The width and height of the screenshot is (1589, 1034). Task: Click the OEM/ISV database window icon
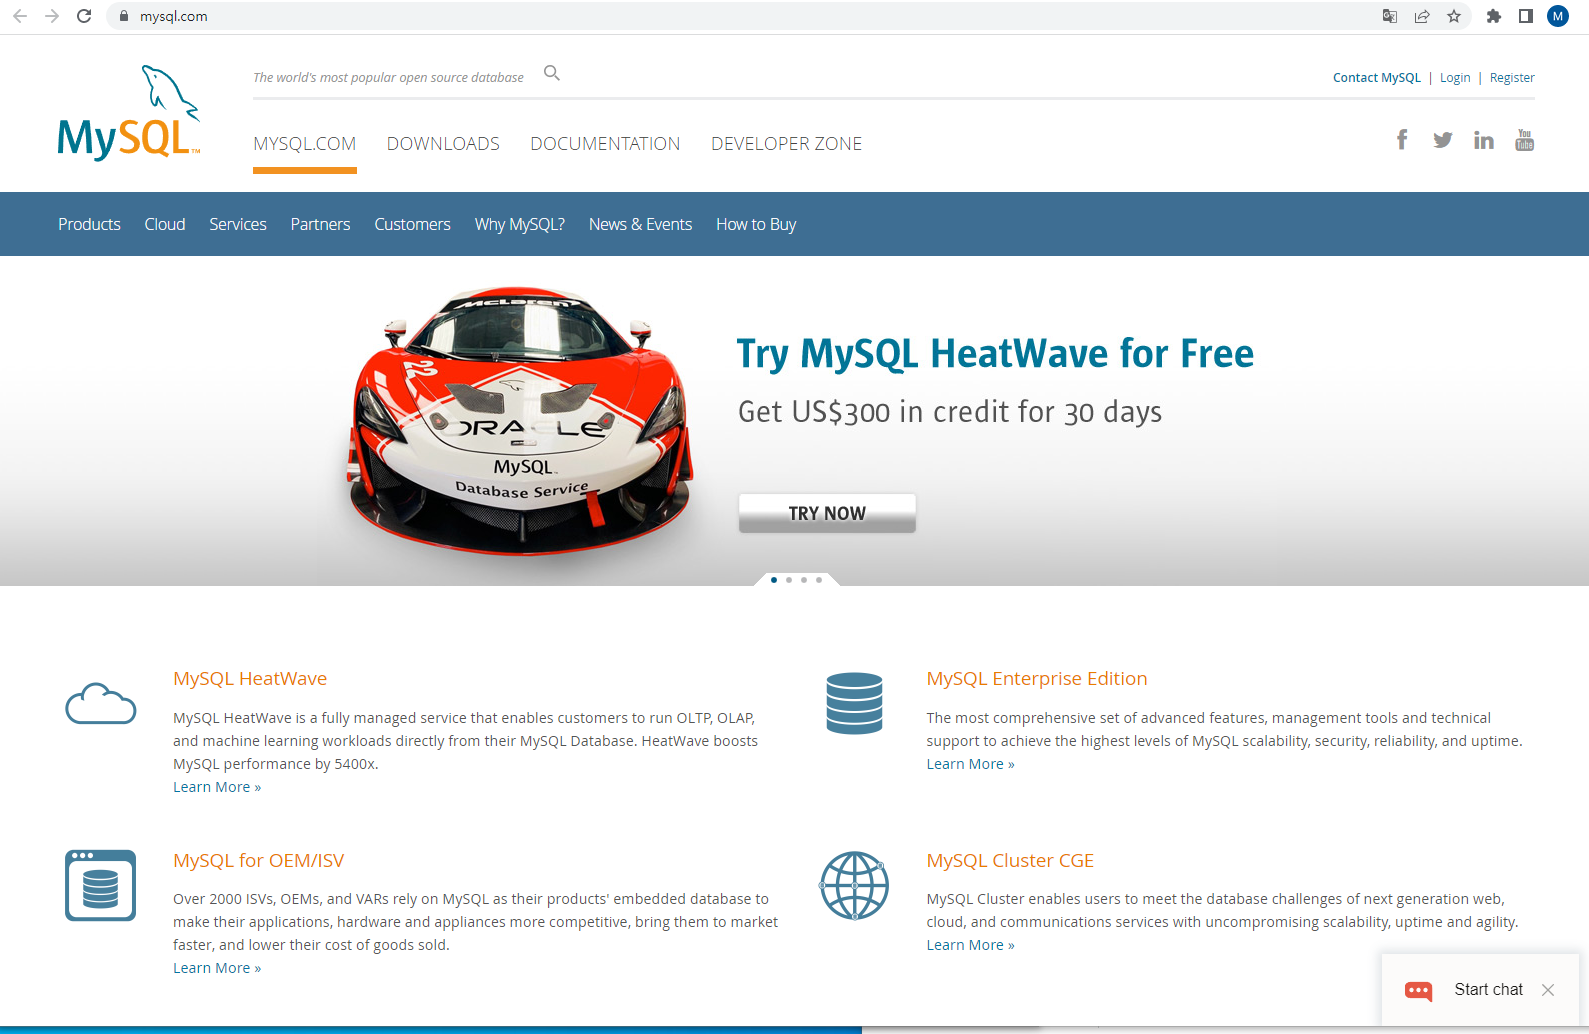[x=100, y=885]
